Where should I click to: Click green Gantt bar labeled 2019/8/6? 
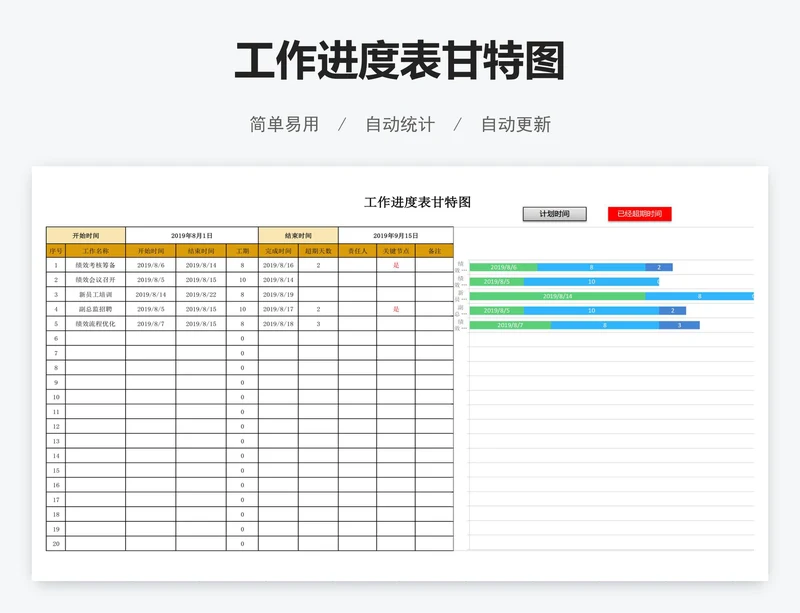click(x=504, y=267)
